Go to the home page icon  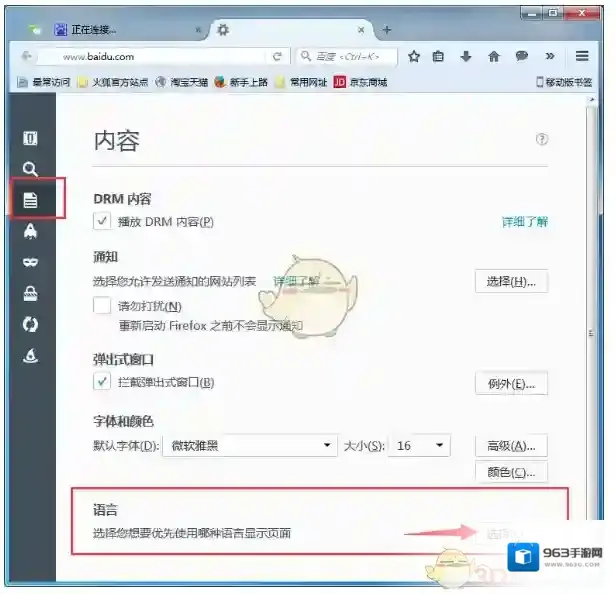point(493,57)
